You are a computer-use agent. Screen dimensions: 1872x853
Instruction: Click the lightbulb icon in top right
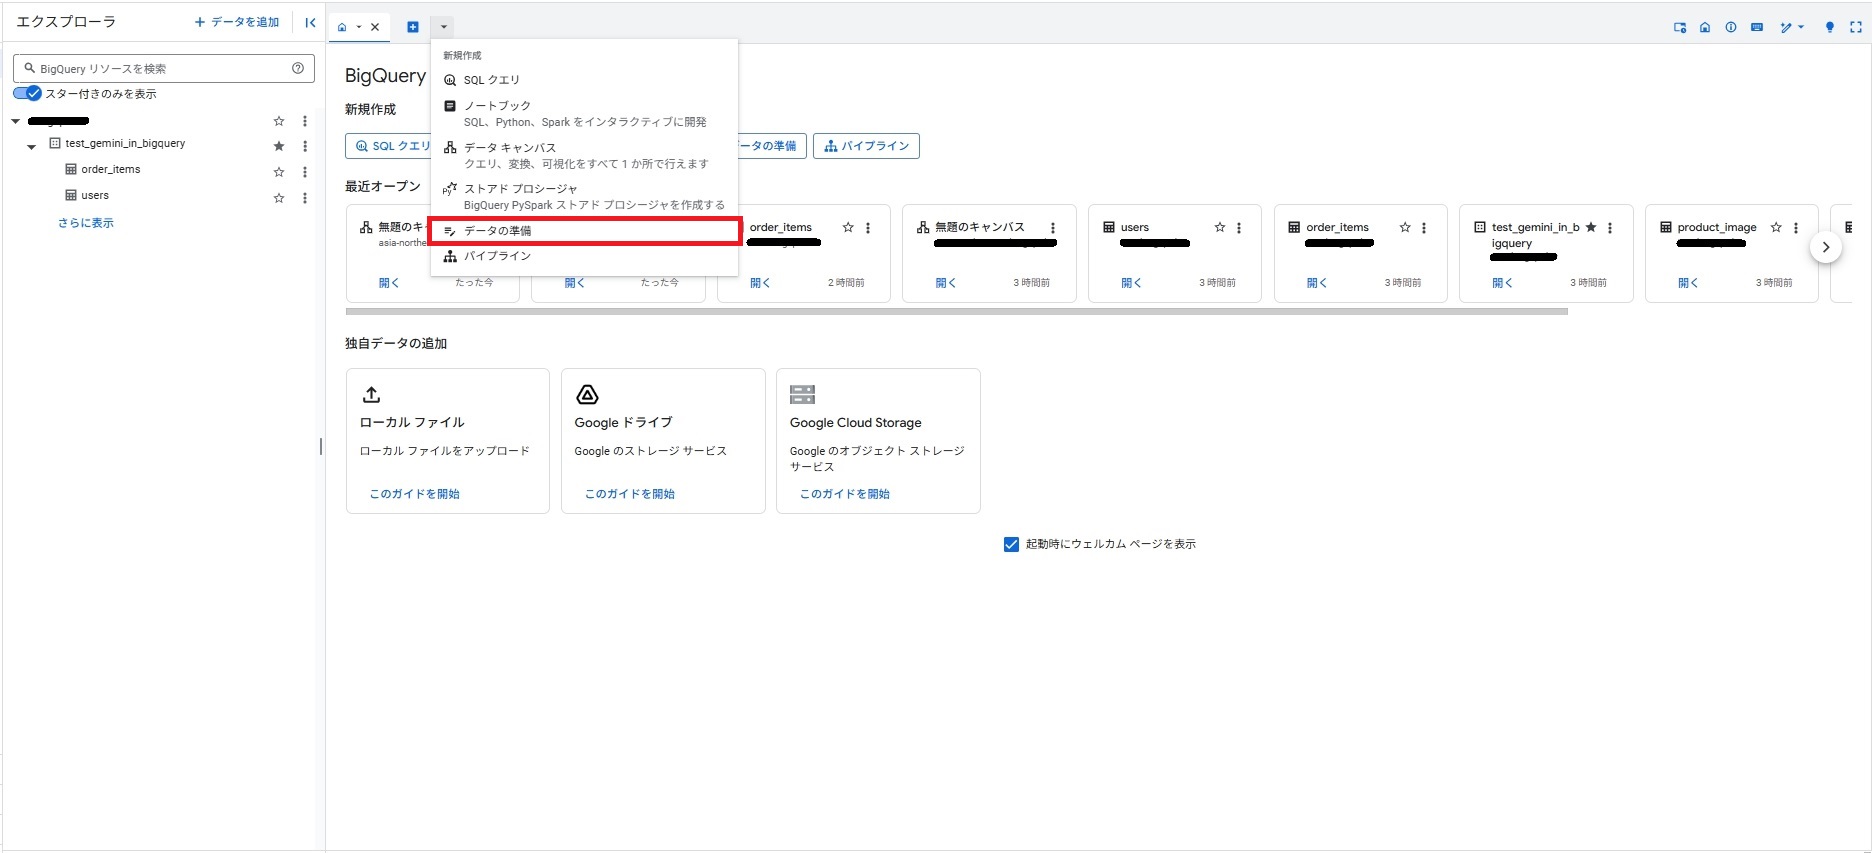pos(1829,27)
